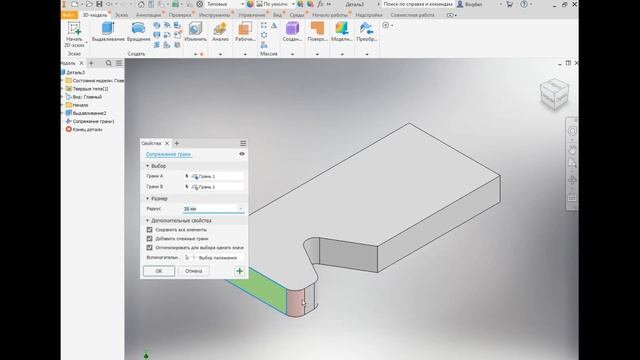
Task: Confirm with the OK button
Action: [x=159, y=271]
